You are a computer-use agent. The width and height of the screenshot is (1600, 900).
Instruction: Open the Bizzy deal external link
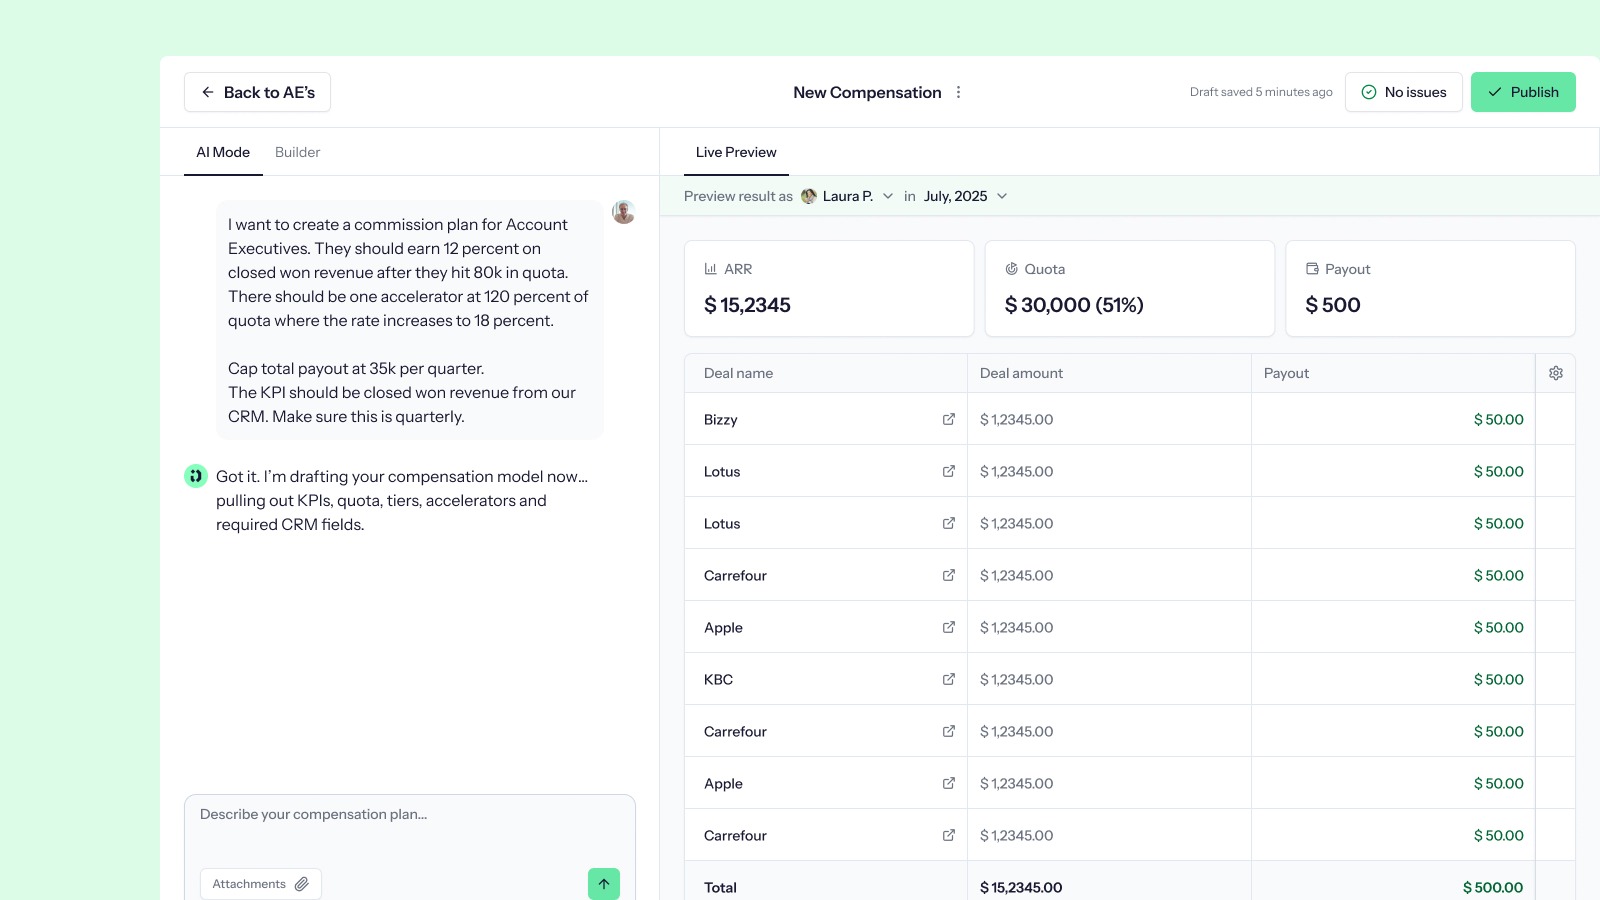click(x=948, y=419)
